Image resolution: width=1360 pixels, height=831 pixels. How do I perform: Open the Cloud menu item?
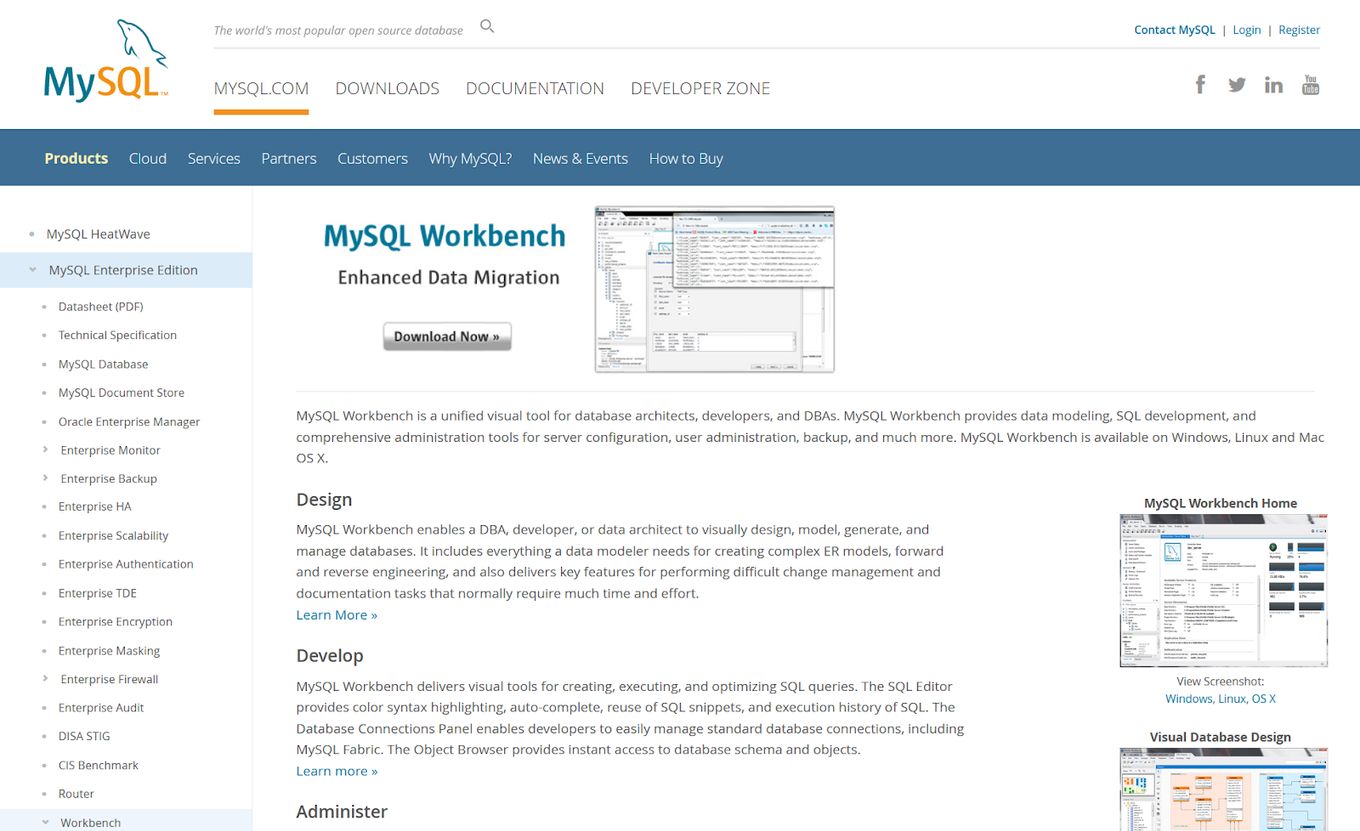pos(148,158)
